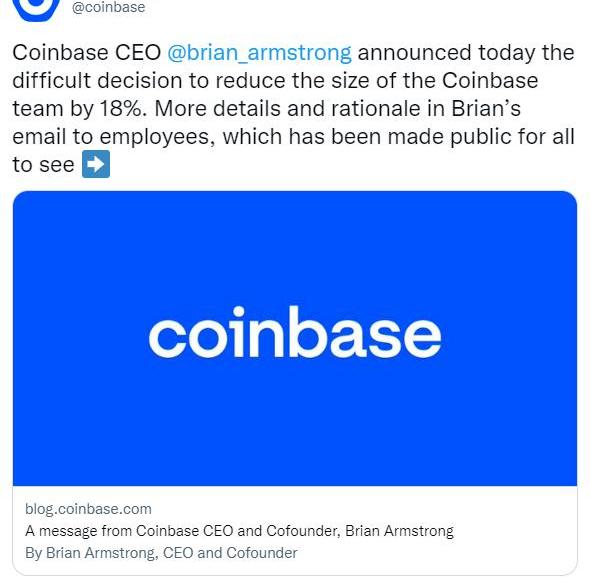This screenshot has width=591, height=586.
Task: Click the "to see" text before the arrow
Action: click(43, 165)
